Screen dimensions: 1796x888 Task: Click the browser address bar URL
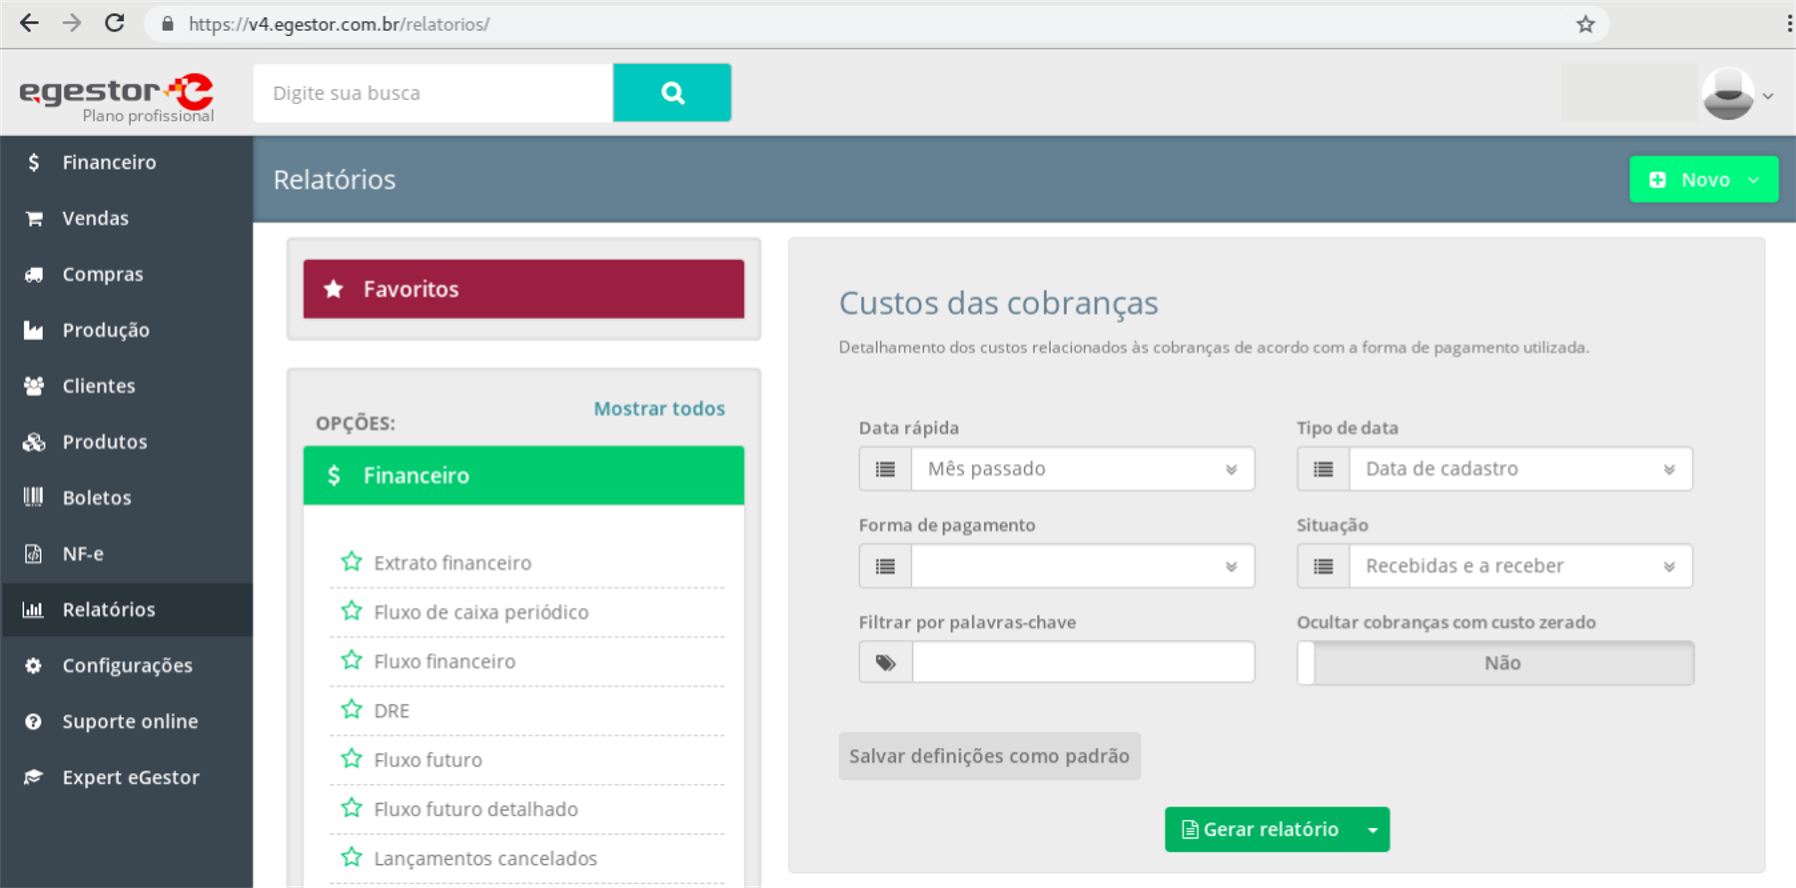click(x=339, y=24)
